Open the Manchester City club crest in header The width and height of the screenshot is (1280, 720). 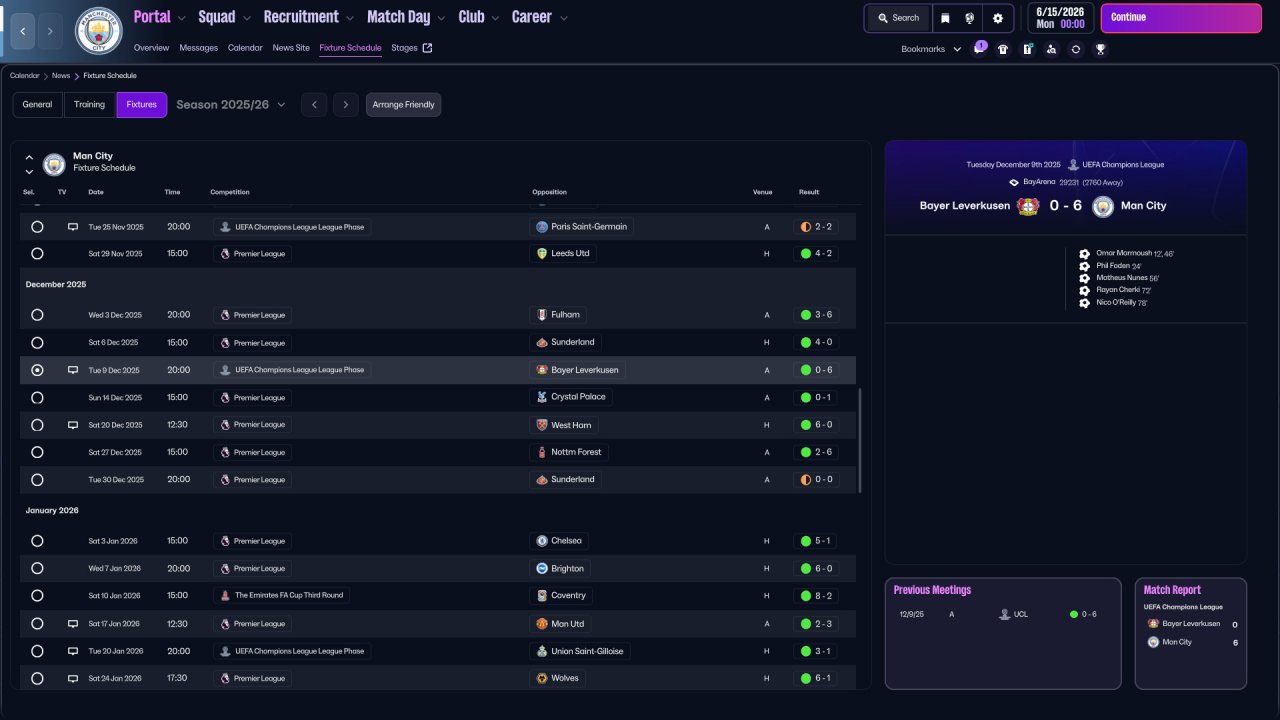99,31
